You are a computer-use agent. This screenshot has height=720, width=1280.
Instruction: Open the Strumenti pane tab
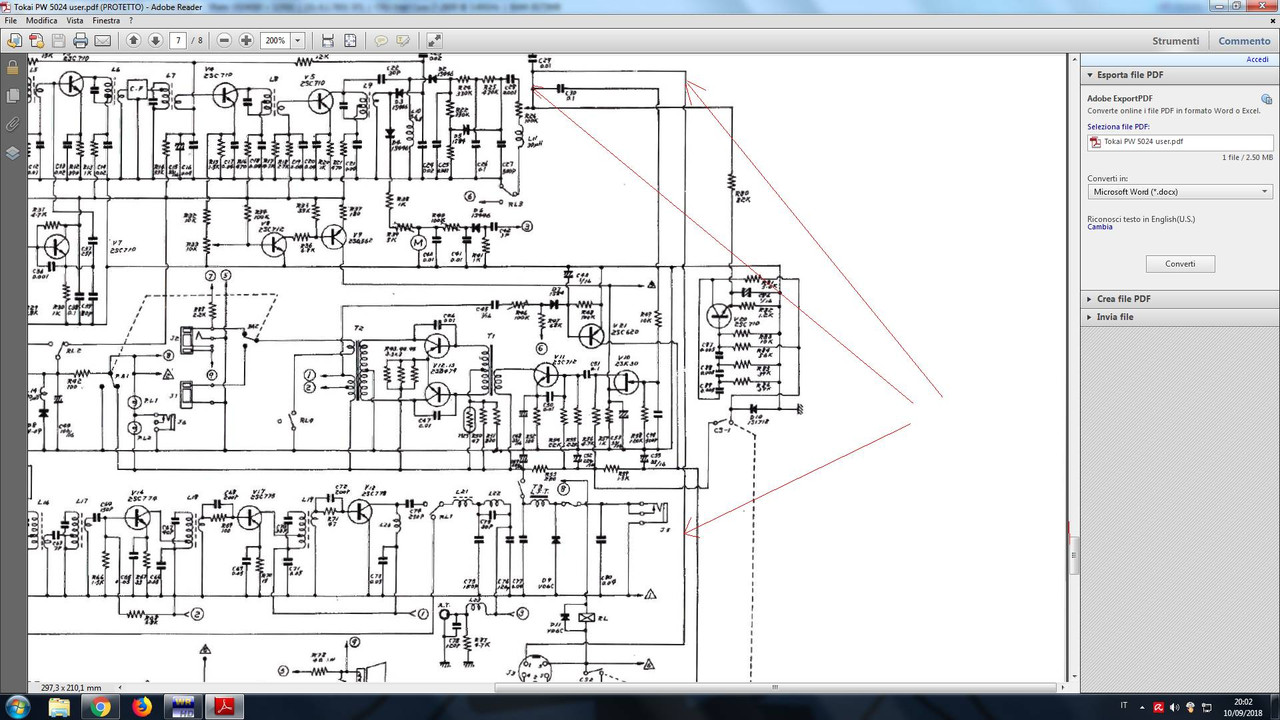coord(1175,41)
